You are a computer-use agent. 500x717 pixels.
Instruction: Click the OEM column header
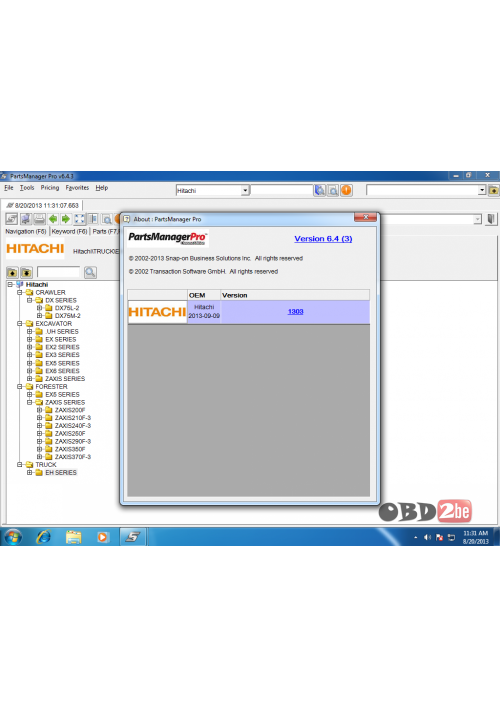204,295
